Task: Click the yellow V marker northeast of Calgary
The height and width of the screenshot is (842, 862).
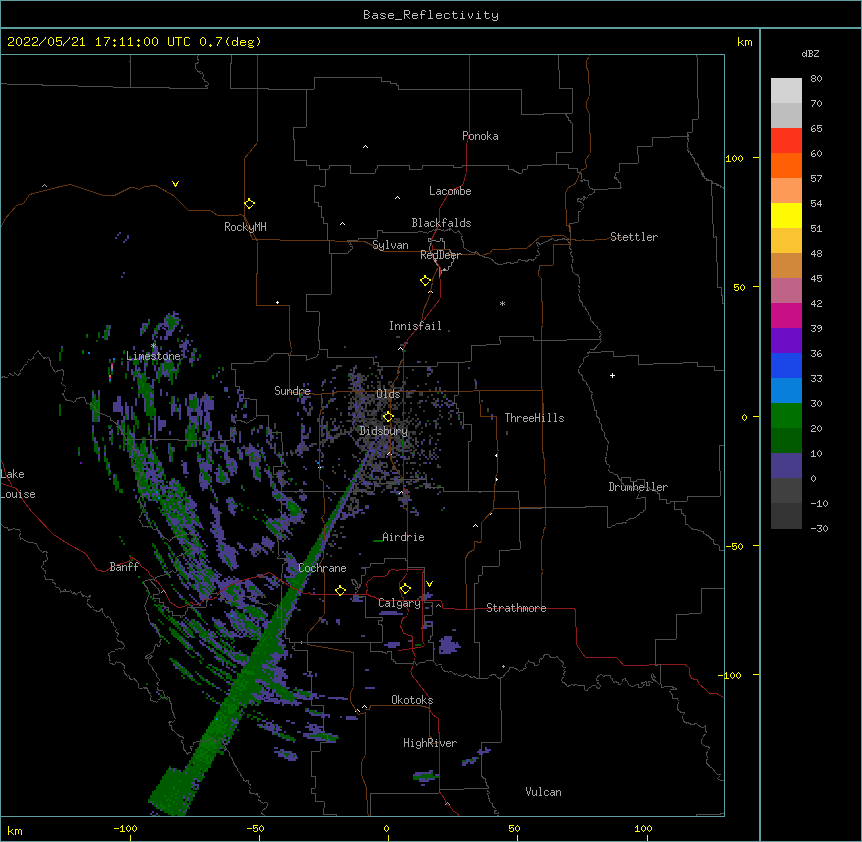Action: (x=429, y=584)
